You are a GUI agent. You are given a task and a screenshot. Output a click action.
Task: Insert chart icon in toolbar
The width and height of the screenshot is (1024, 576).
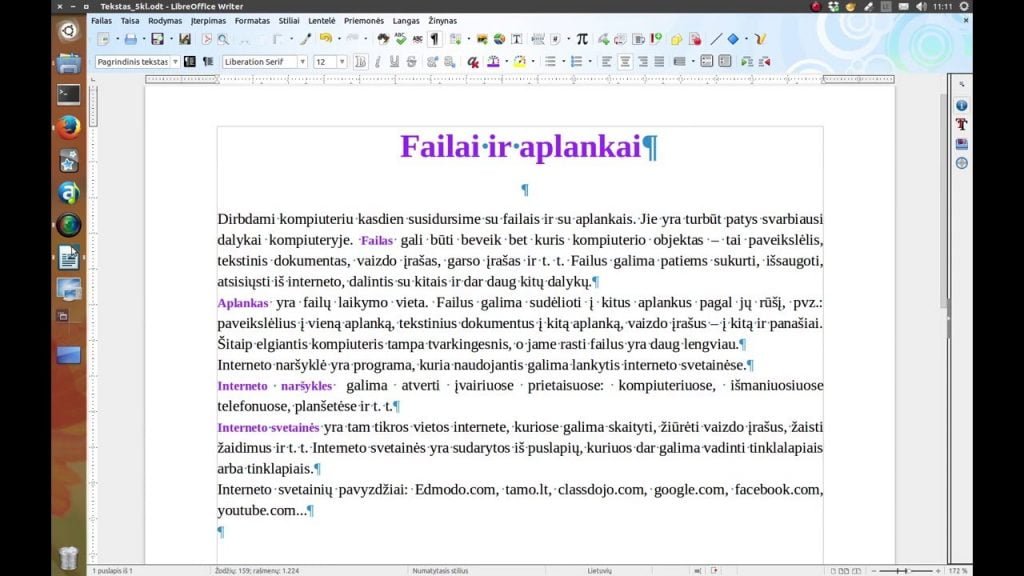coord(499,39)
